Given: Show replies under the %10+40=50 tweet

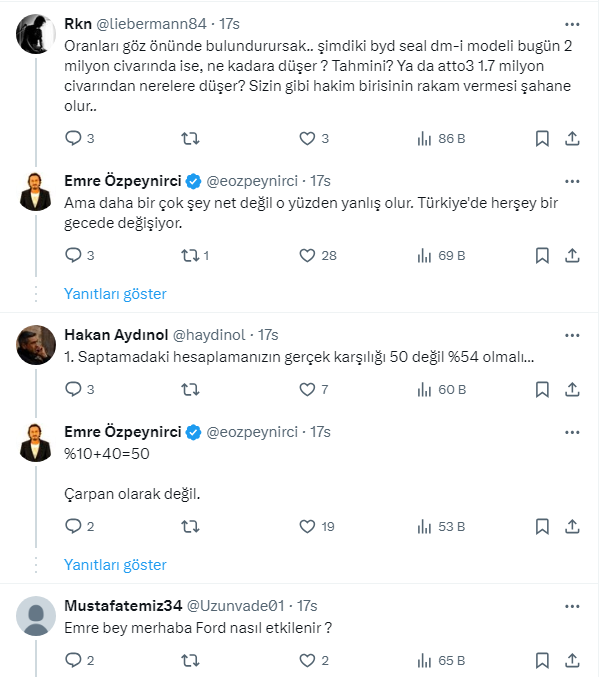Looking at the screenshot, I should click(x=115, y=565).
